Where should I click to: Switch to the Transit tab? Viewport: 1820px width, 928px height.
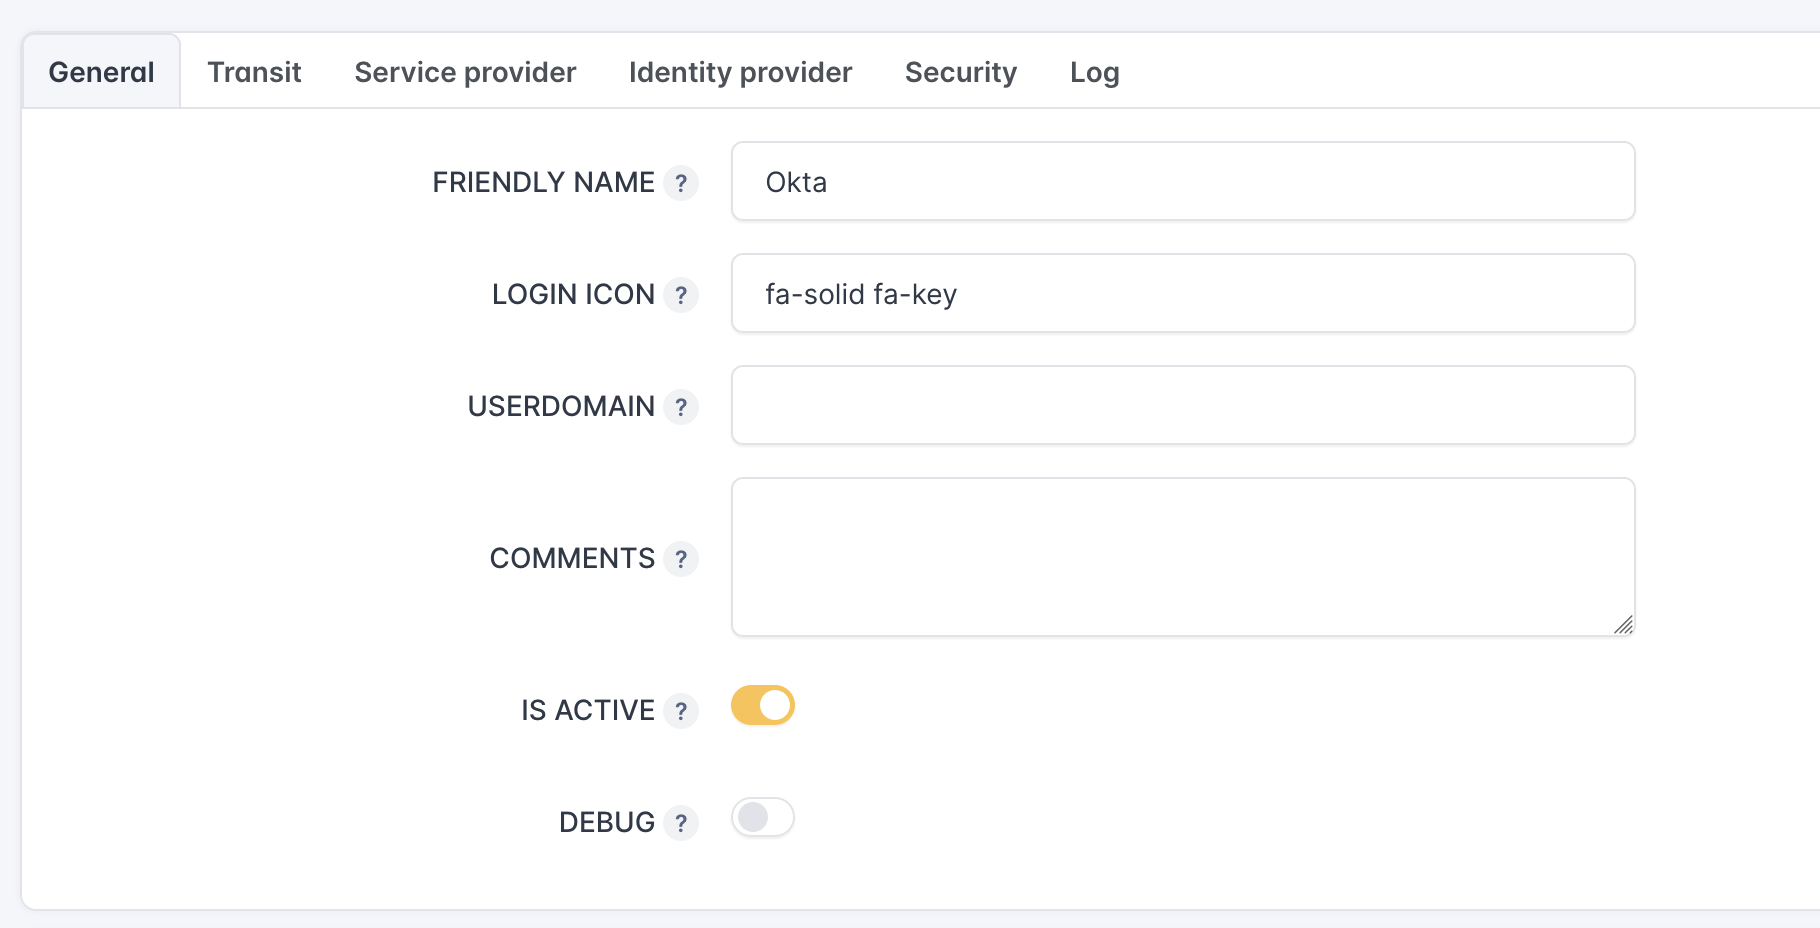tap(254, 72)
